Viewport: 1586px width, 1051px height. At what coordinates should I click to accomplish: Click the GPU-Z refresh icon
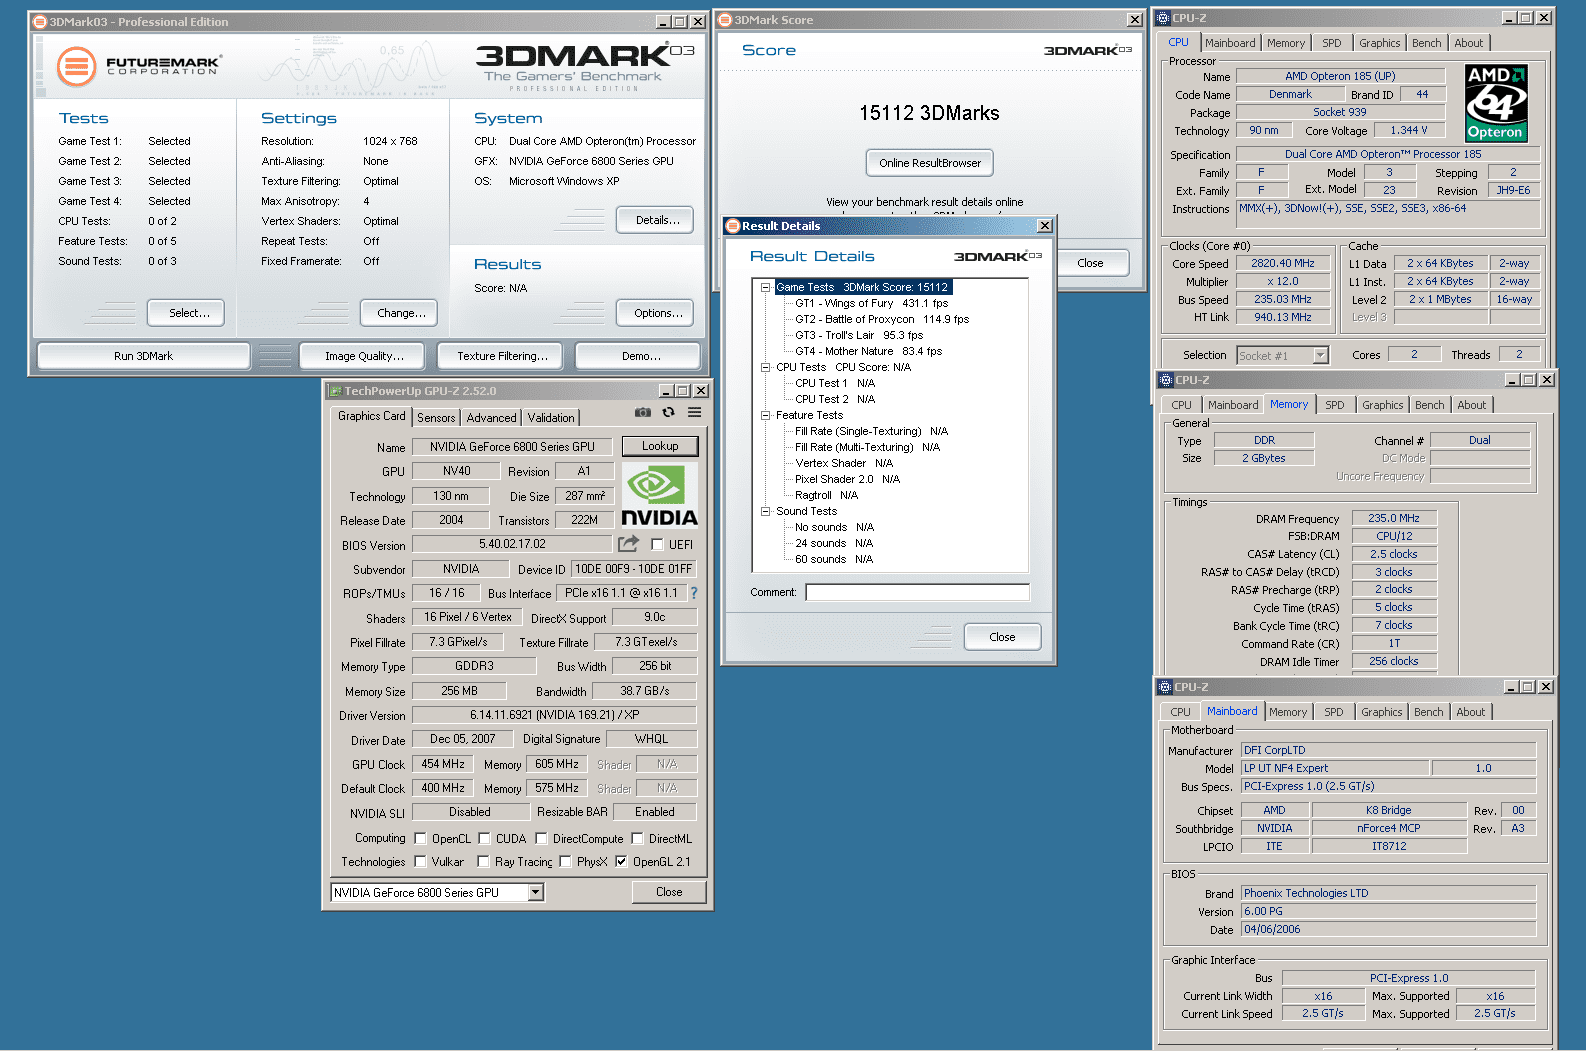[668, 412]
